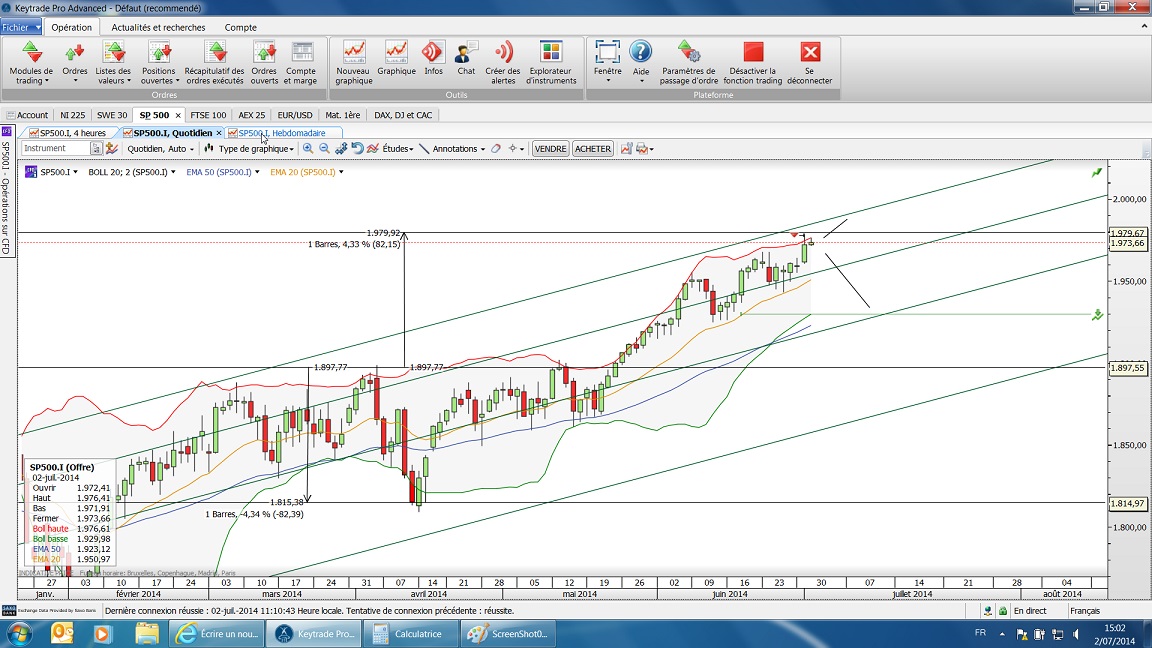
Task: Select the DAX, DJ et CAC tab
Action: 403,115
